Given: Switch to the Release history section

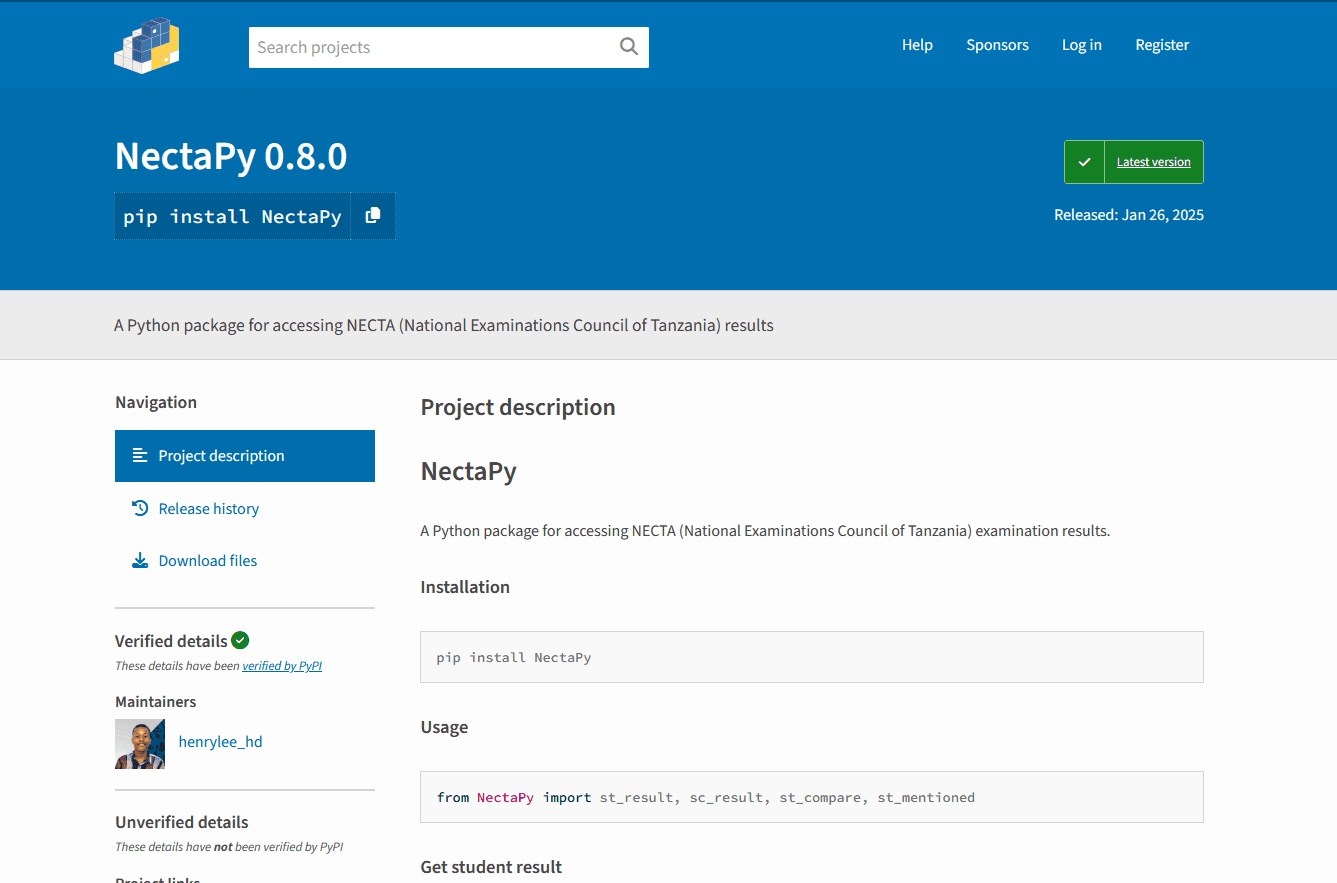Looking at the screenshot, I should tap(208, 508).
